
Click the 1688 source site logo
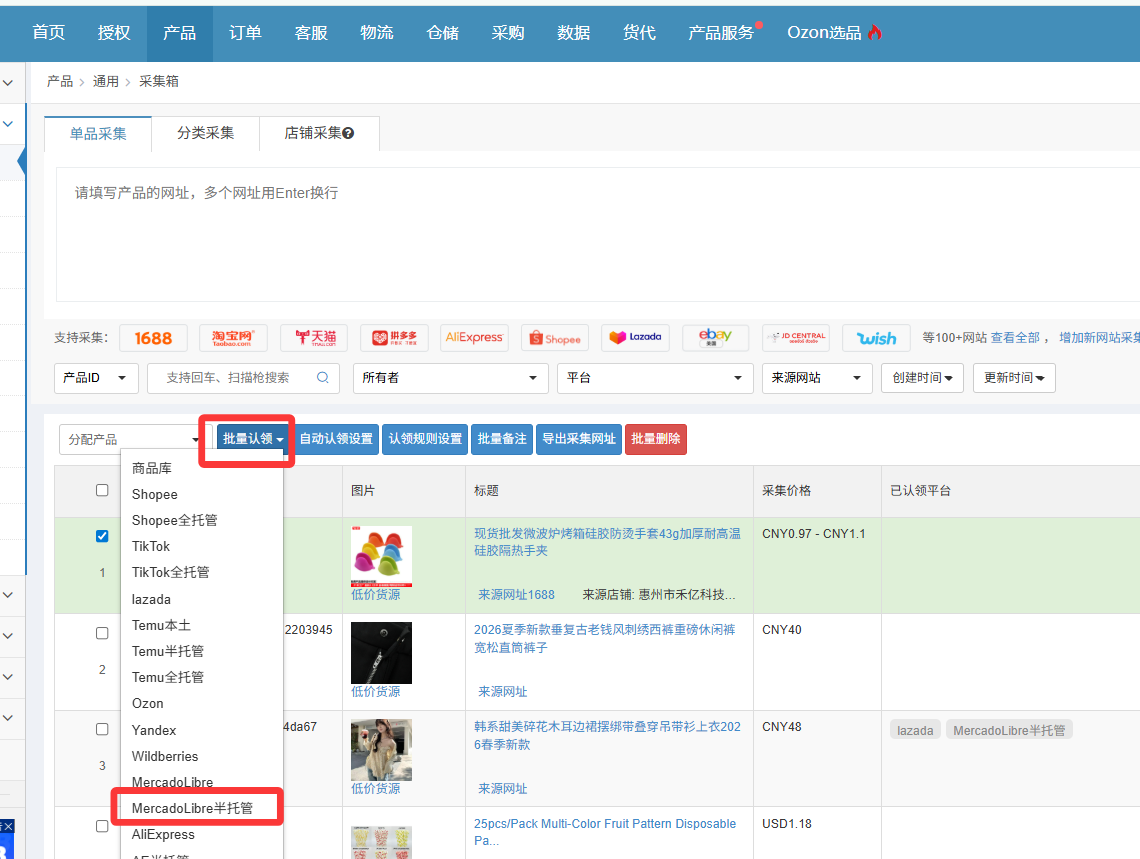(x=153, y=338)
